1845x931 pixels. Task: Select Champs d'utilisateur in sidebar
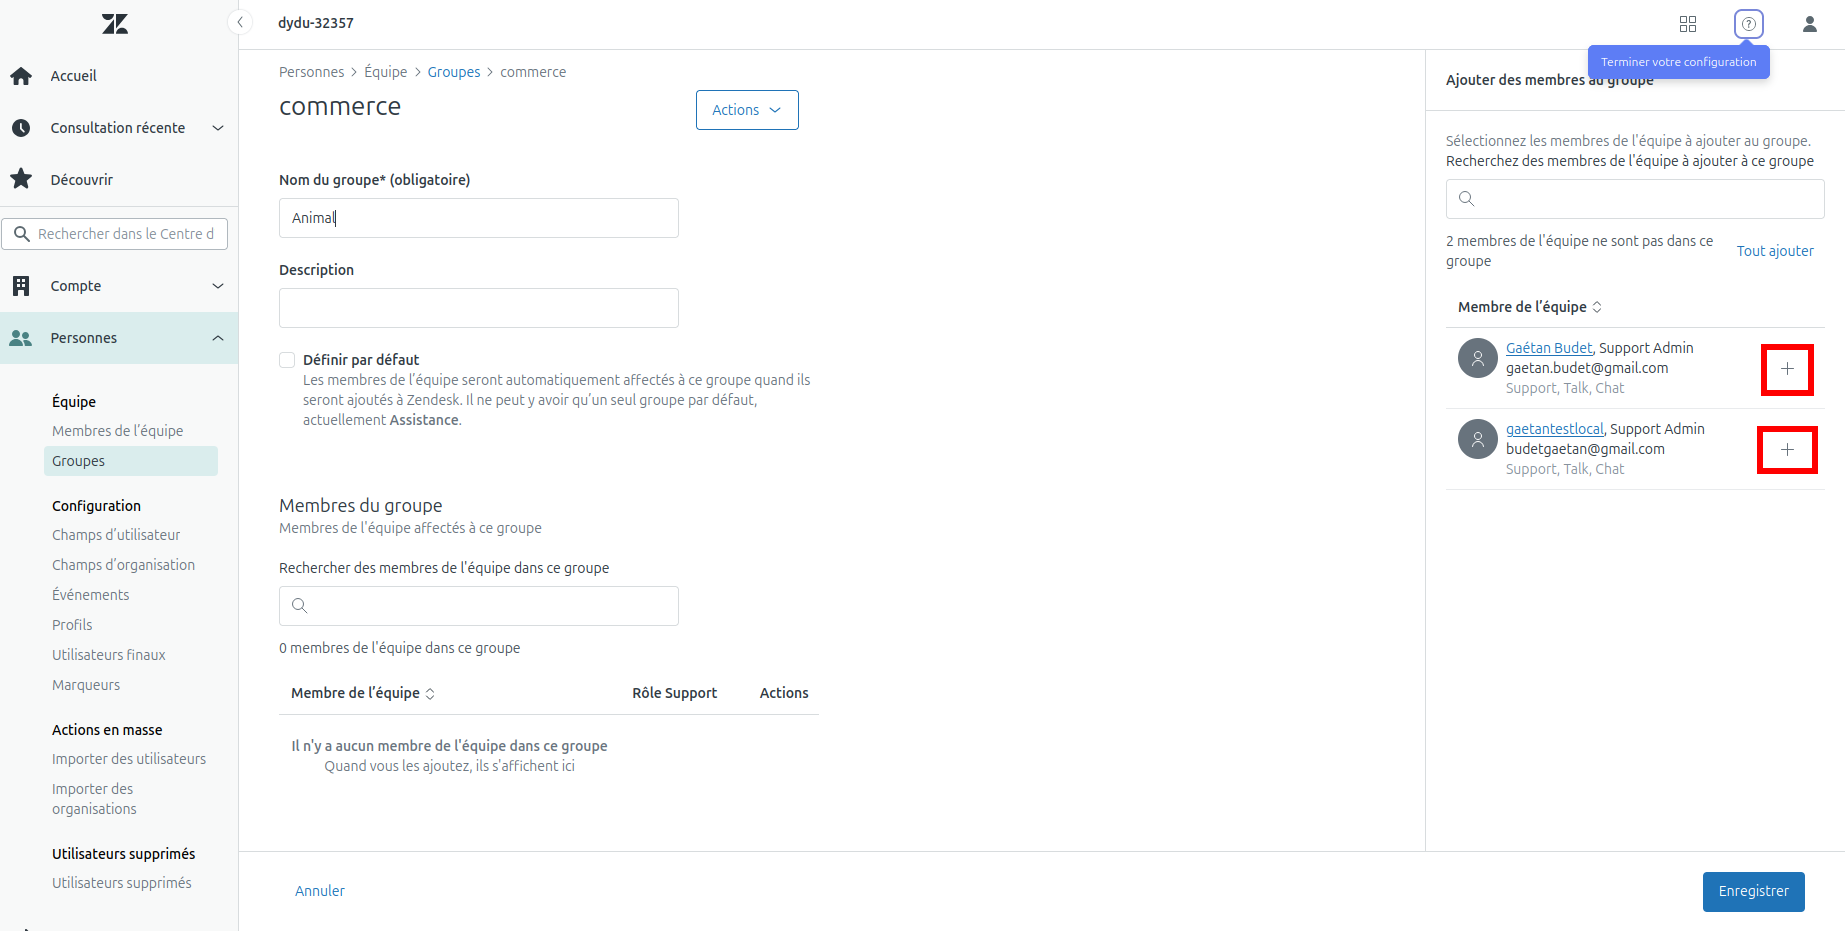tap(116, 535)
